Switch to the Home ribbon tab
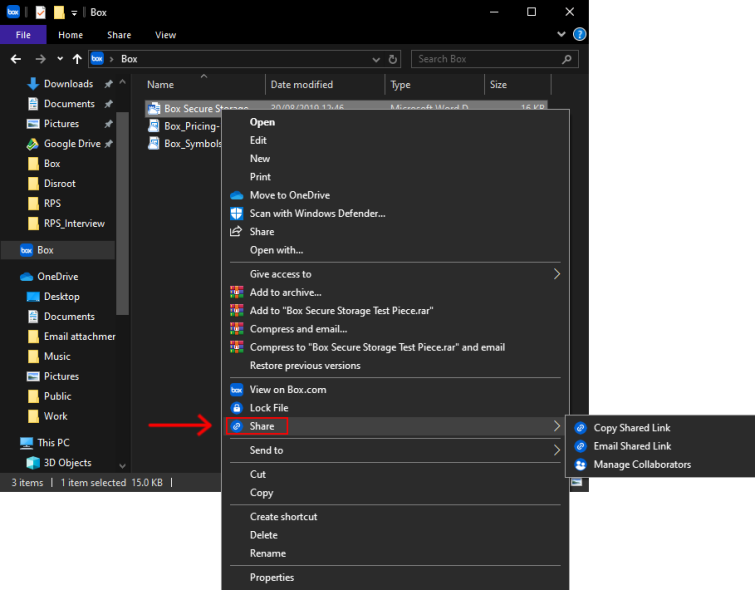This screenshot has width=755, height=590. click(x=70, y=35)
